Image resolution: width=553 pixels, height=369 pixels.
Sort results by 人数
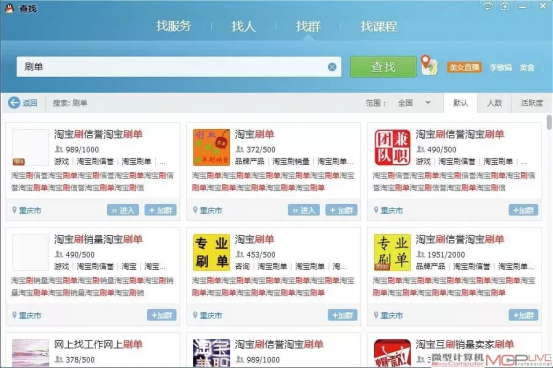(494, 103)
